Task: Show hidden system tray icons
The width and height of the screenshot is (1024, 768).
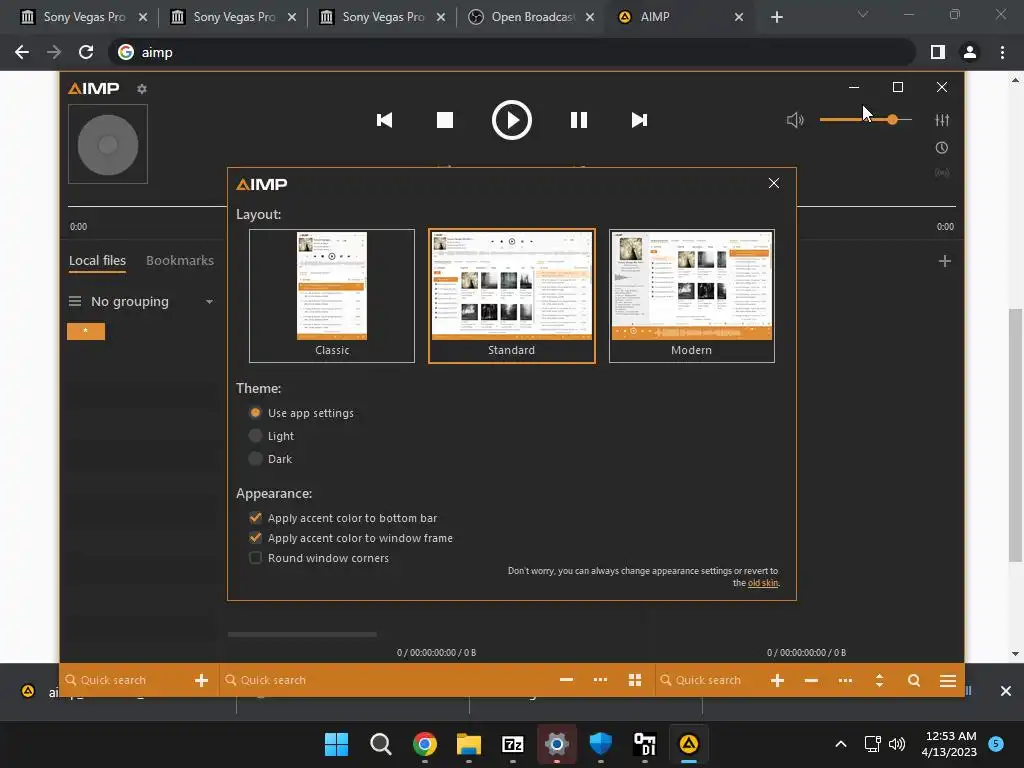Action: 840,744
